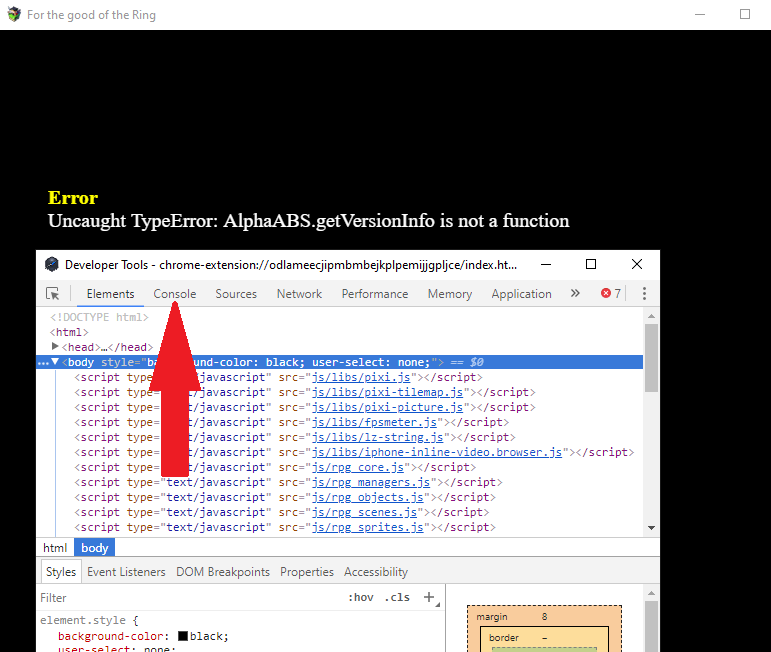Select the html breadcrumb item

click(55, 548)
